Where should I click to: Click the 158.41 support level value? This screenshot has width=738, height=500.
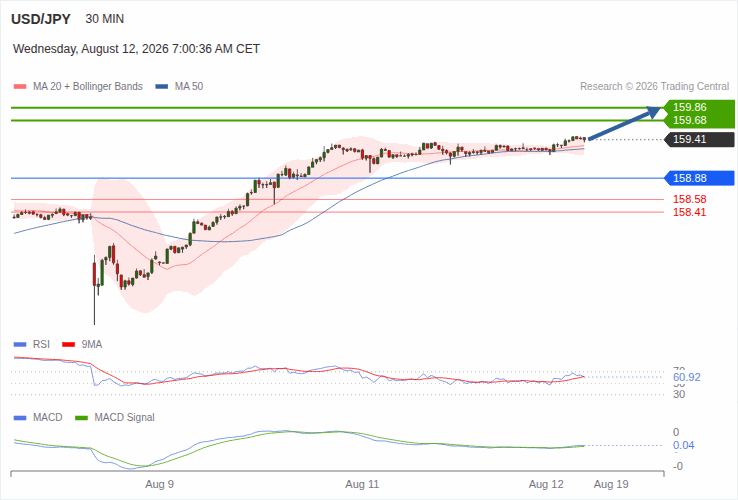coord(690,212)
